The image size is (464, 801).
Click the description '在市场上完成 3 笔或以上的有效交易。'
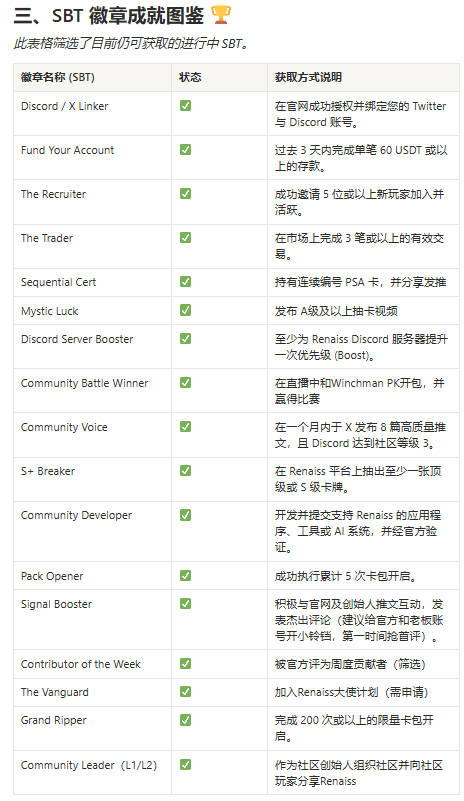(359, 246)
